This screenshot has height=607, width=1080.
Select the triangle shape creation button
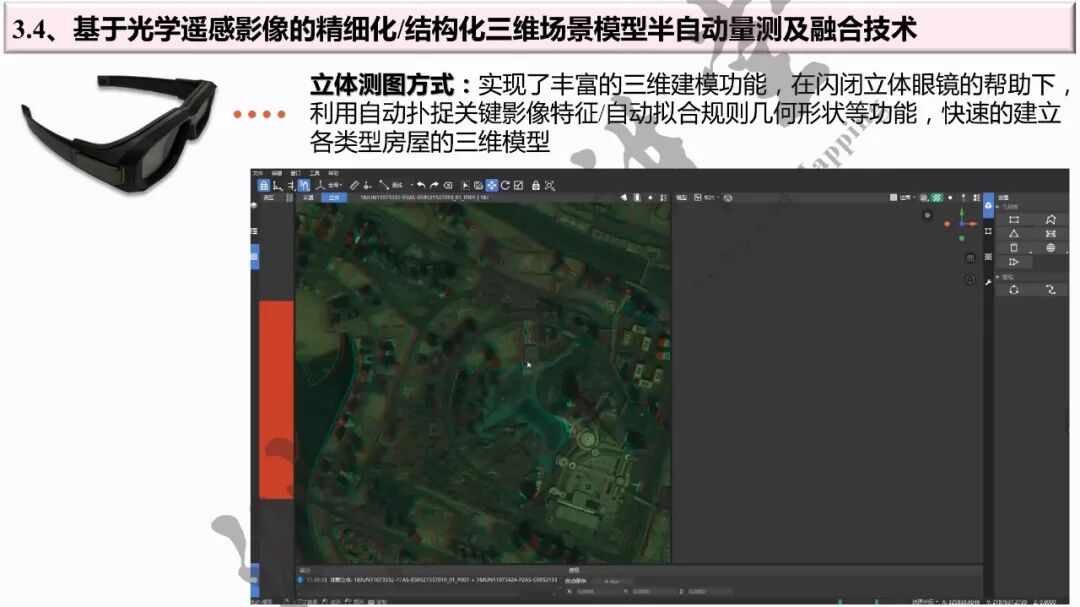pos(1014,234)
